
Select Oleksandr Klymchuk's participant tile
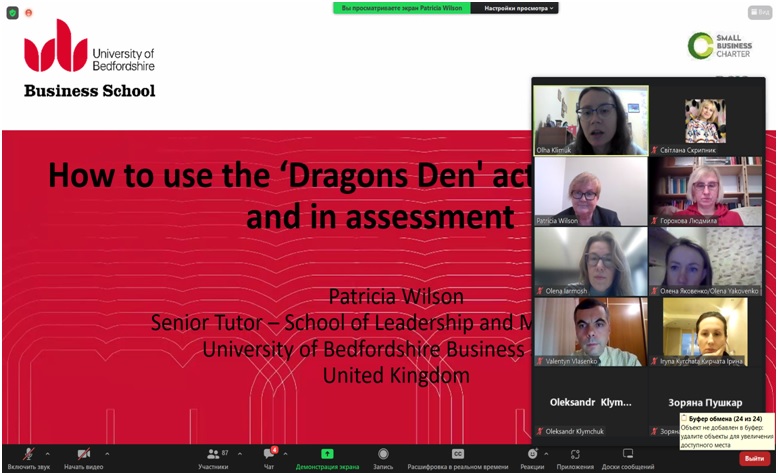click(591, 403)
